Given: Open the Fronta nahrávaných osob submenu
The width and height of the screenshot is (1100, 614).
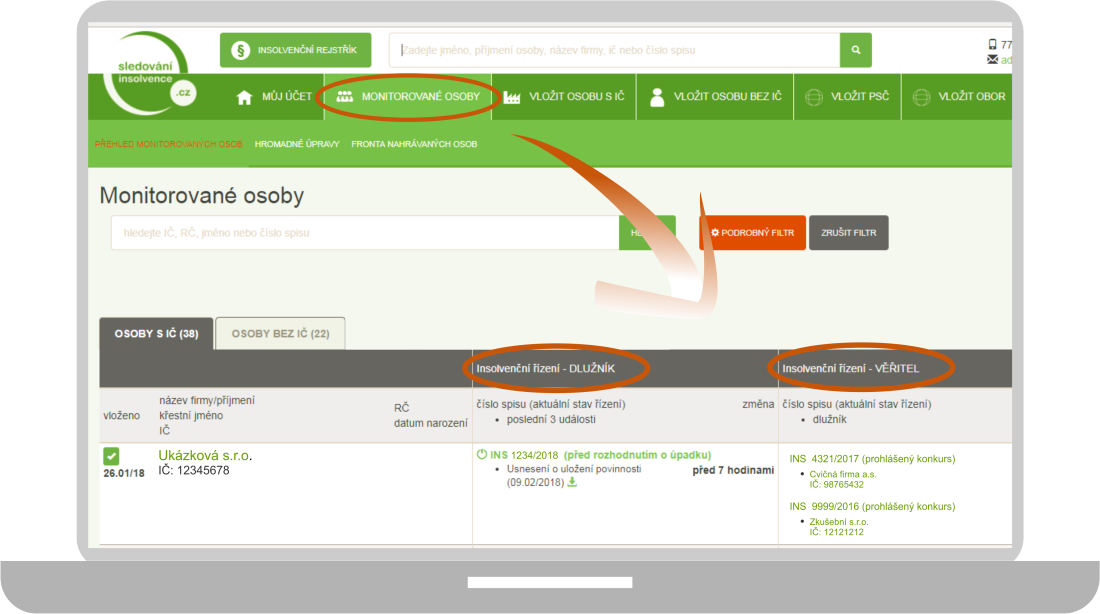Looking at the screenshot, I should click(414, 144).
